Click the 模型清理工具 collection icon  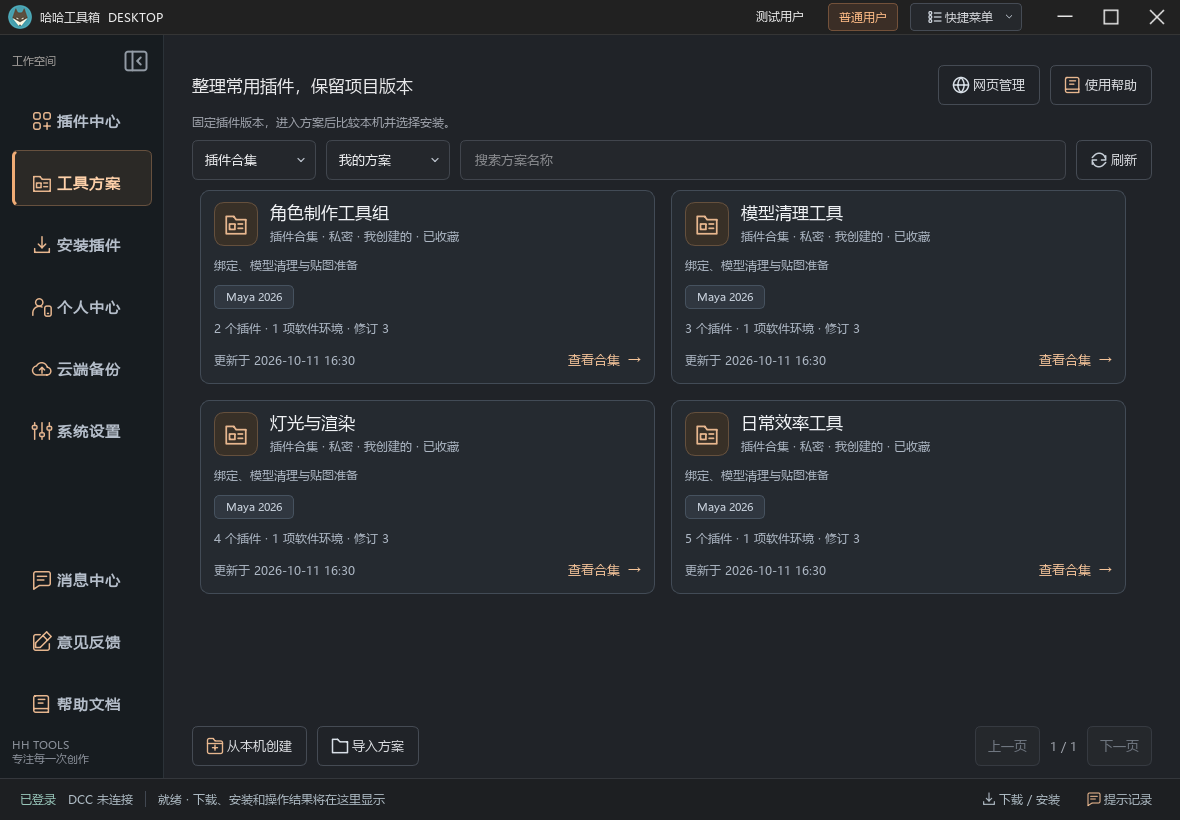(x=707, y=224)
